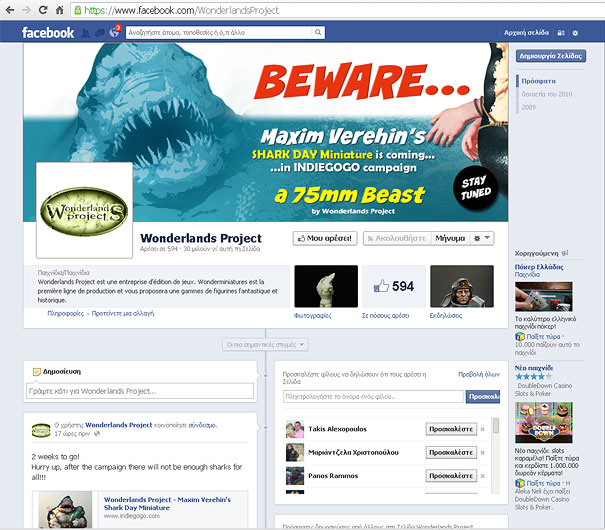
Task: Invite Panos Rammos
Action: click(451, 476)
